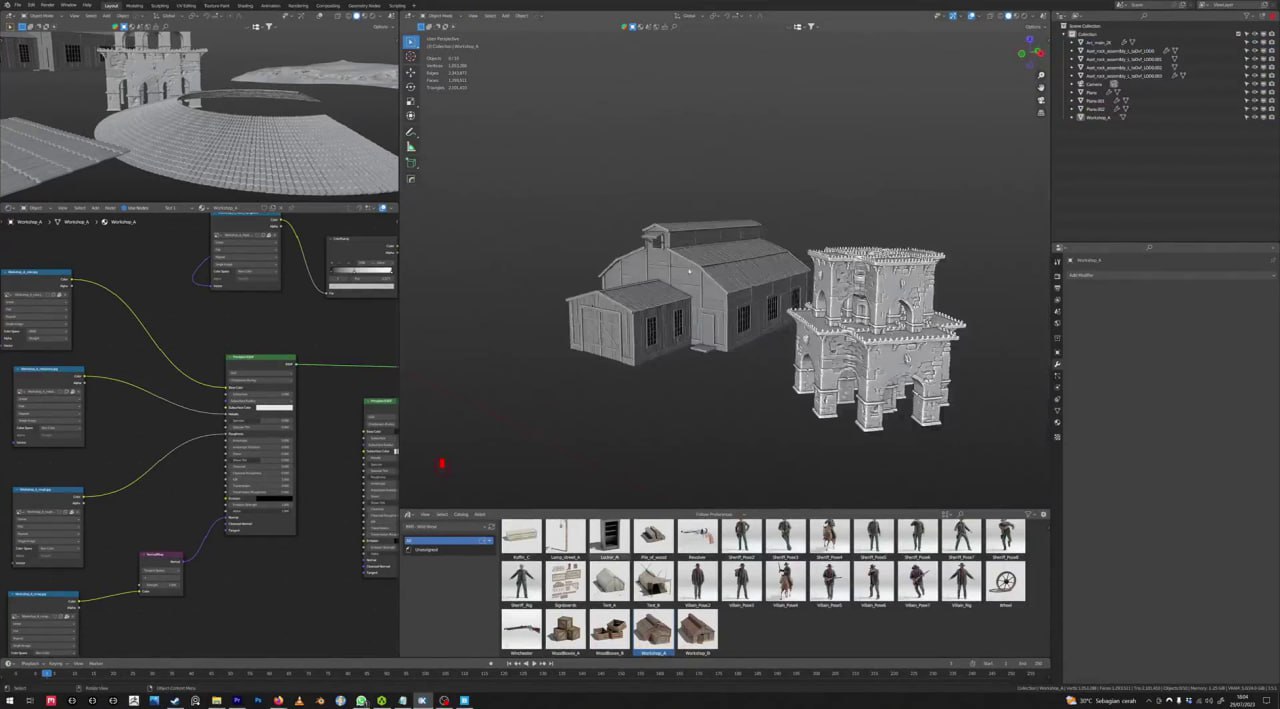Select the Move tool

pos(411,72)
